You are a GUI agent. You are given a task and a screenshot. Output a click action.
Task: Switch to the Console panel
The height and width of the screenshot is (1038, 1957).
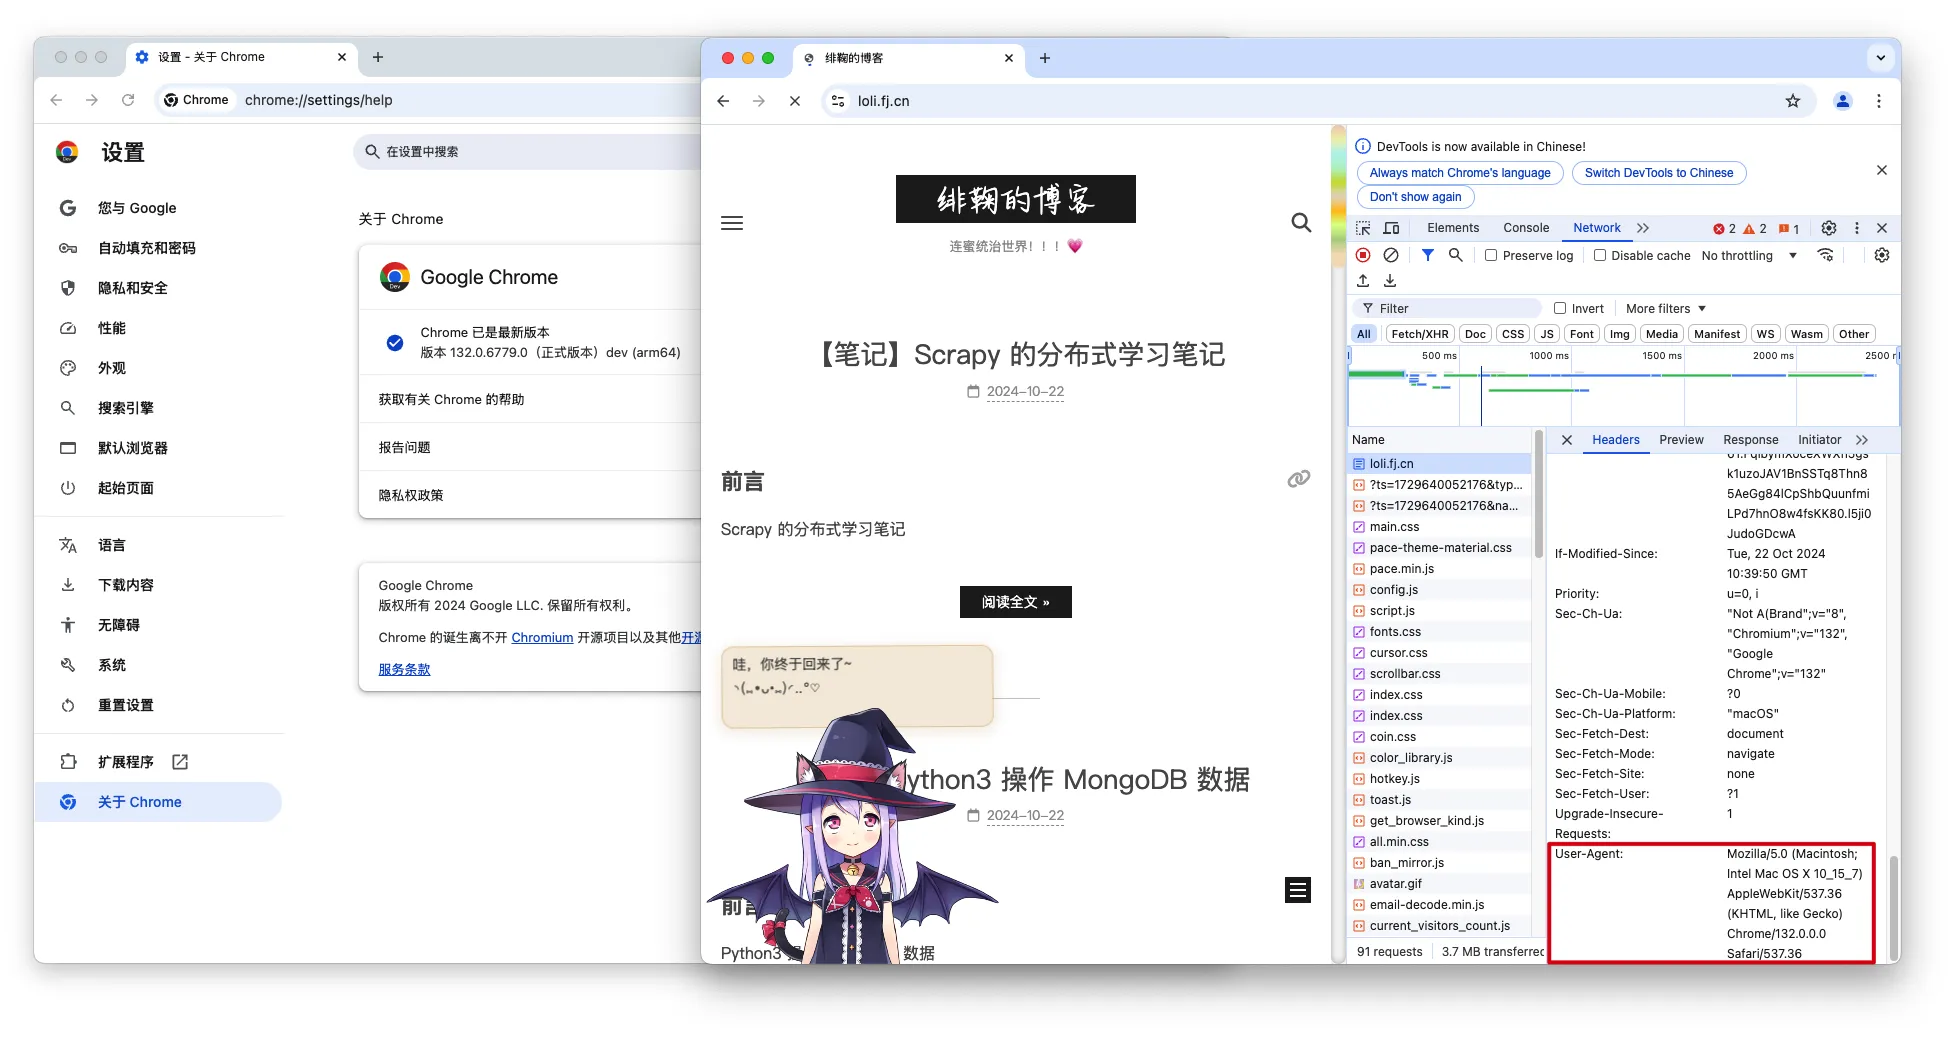pos(1526,228)
